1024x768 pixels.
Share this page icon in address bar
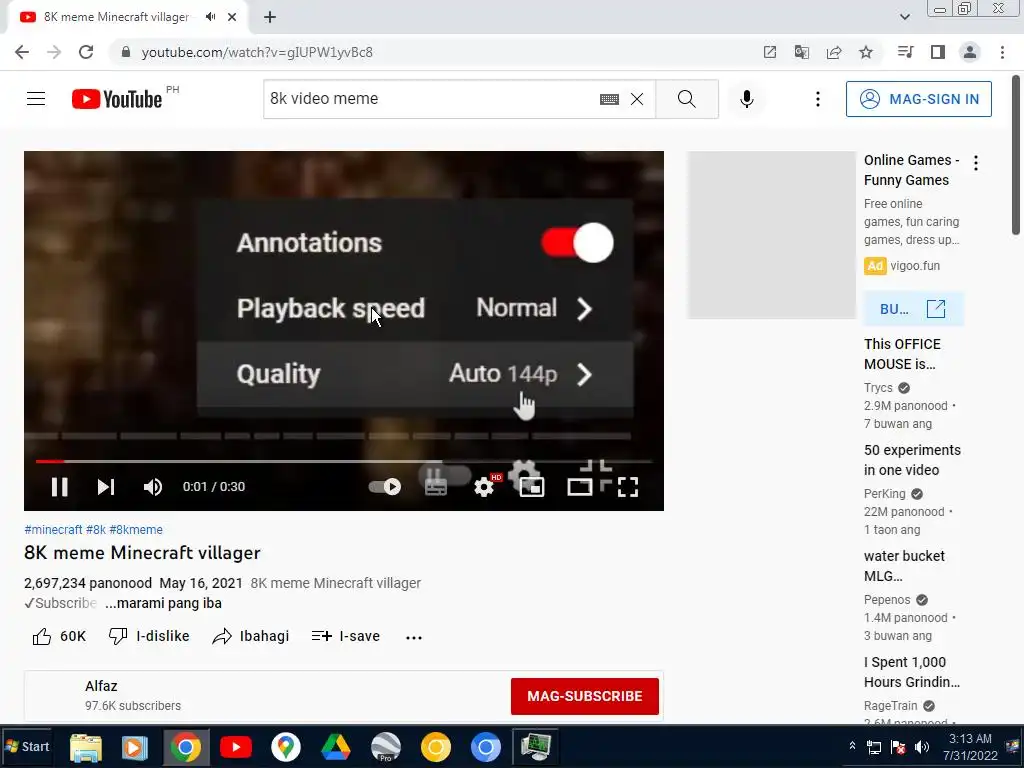click(x=834, y=52)
